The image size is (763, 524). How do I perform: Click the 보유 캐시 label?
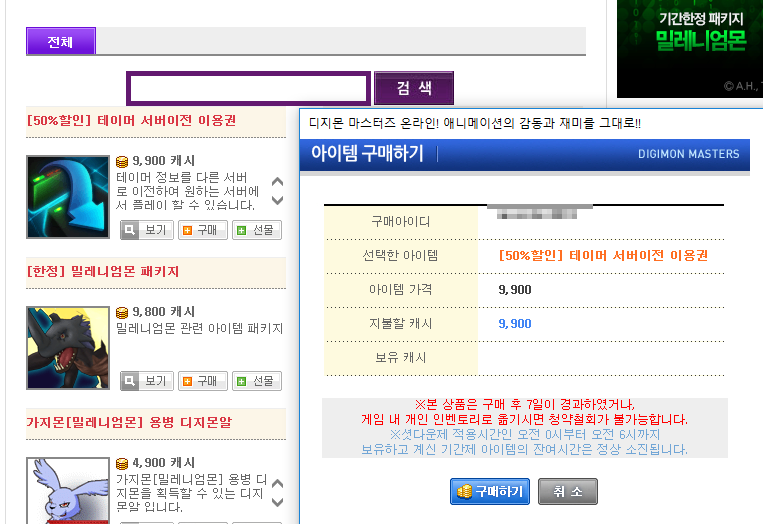(400, 358)
